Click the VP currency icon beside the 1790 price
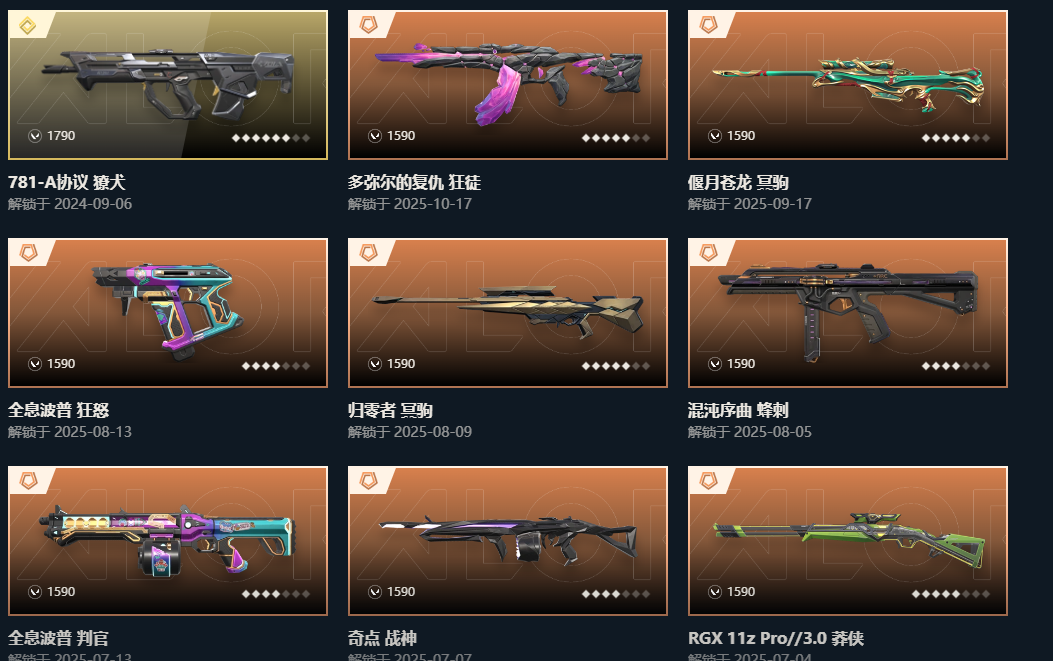The image size is (1053, 661). [x=35, y=136]
